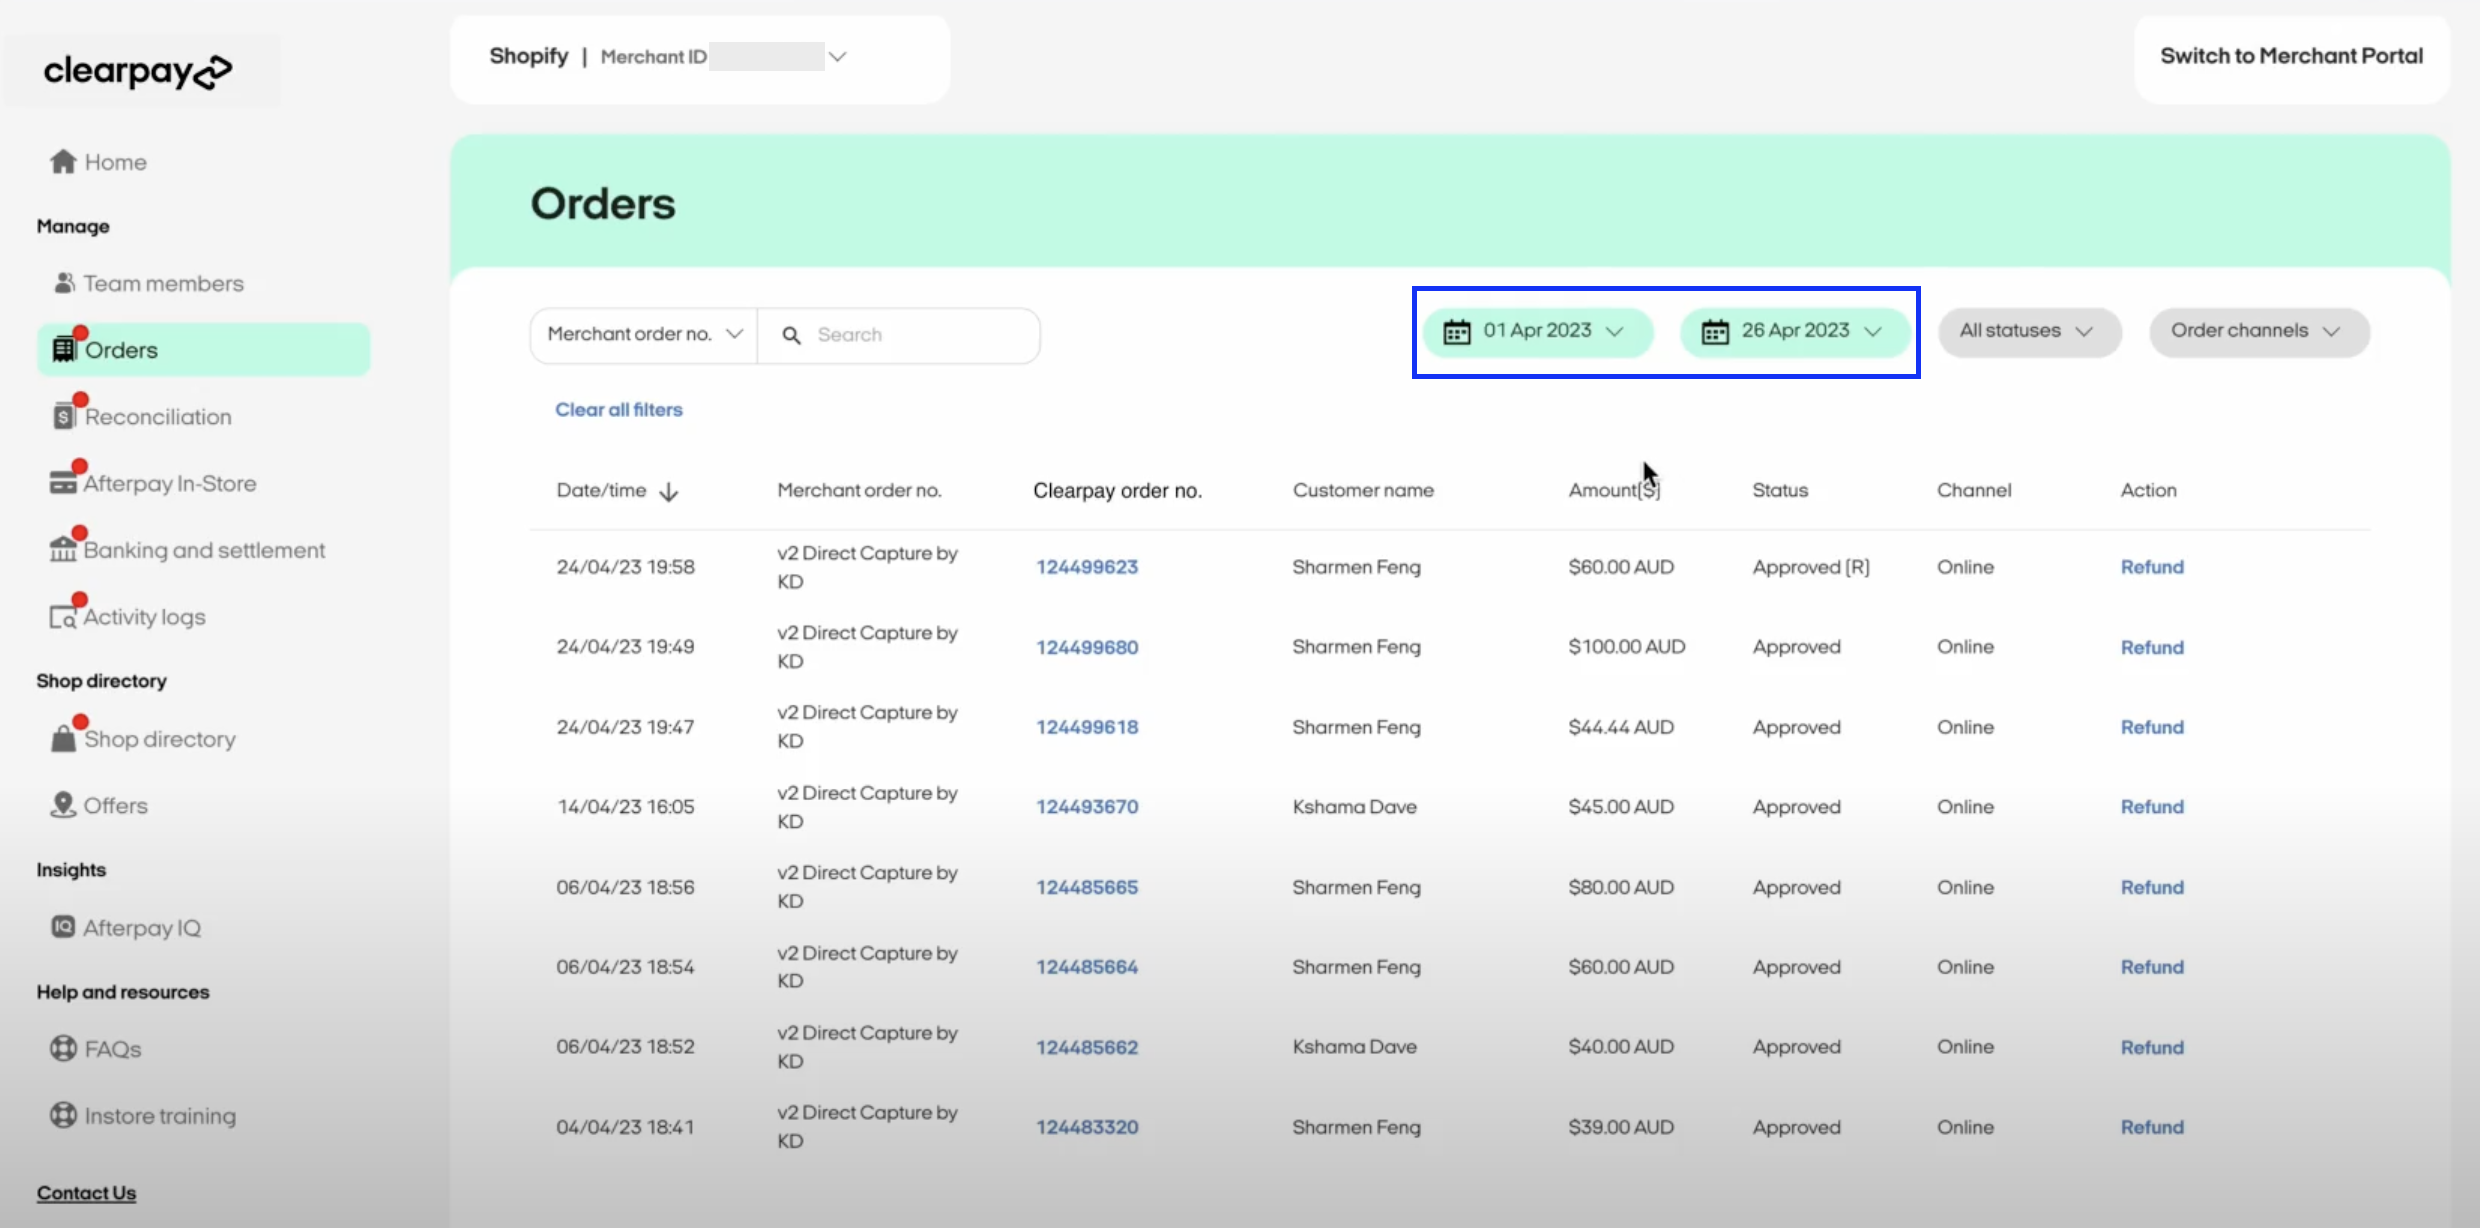Open the 01 Apr 2023 start date picker
This screenshot has width=2480, height=1228.
tap(1538, 331)
